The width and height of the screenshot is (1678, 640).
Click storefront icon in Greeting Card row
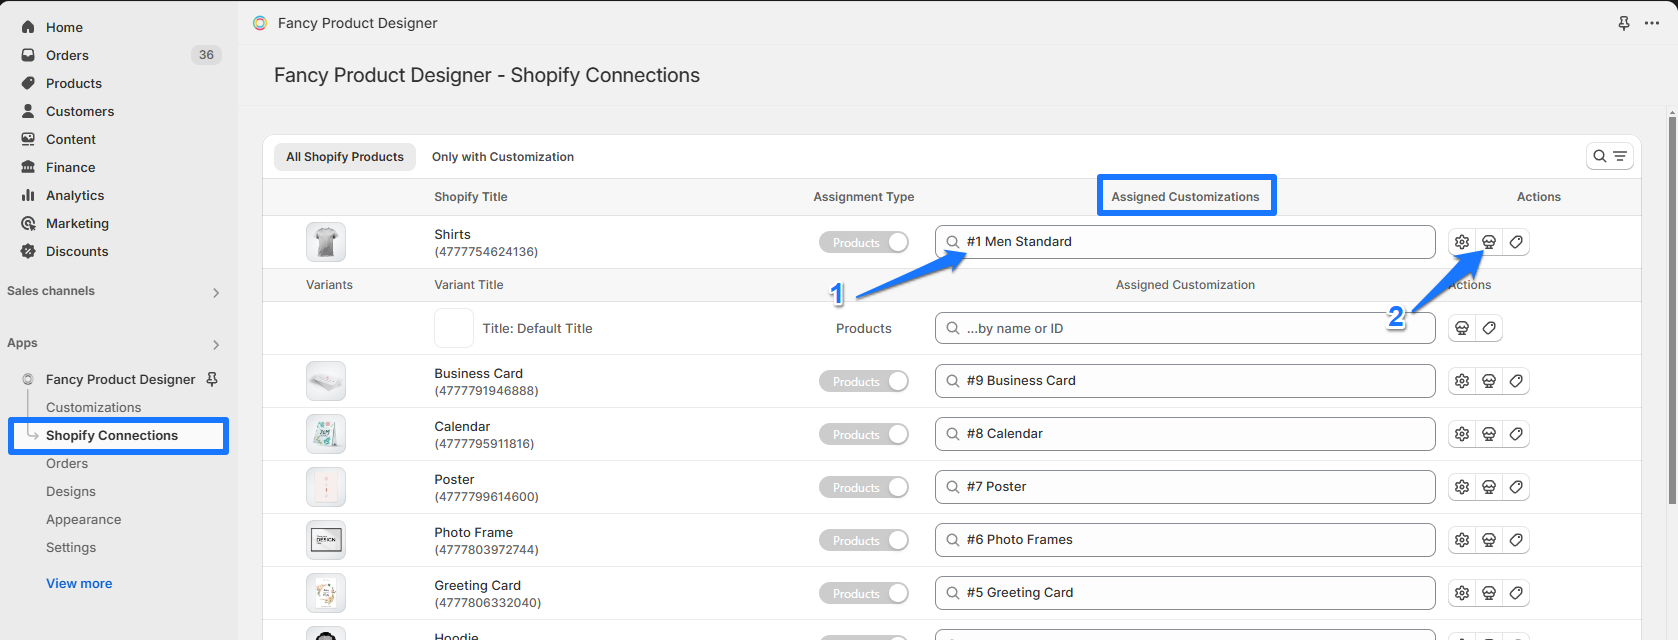click(x=1489, y=593)
